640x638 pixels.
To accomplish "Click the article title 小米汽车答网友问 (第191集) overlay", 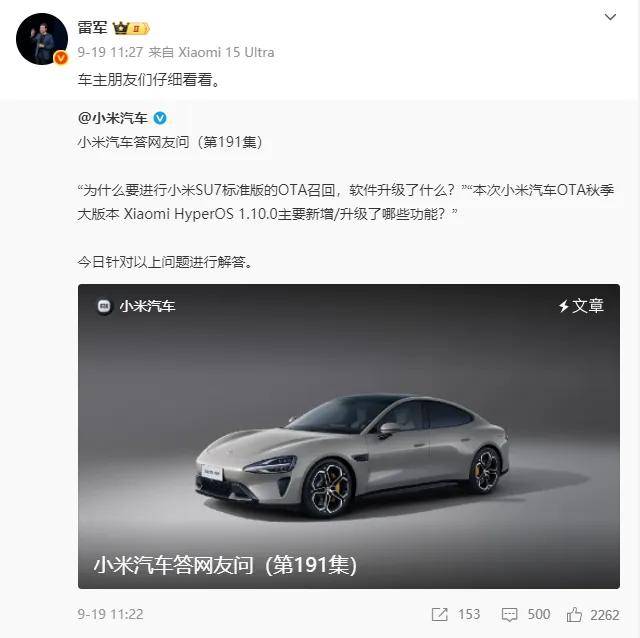I will click(x=225, y=565).
